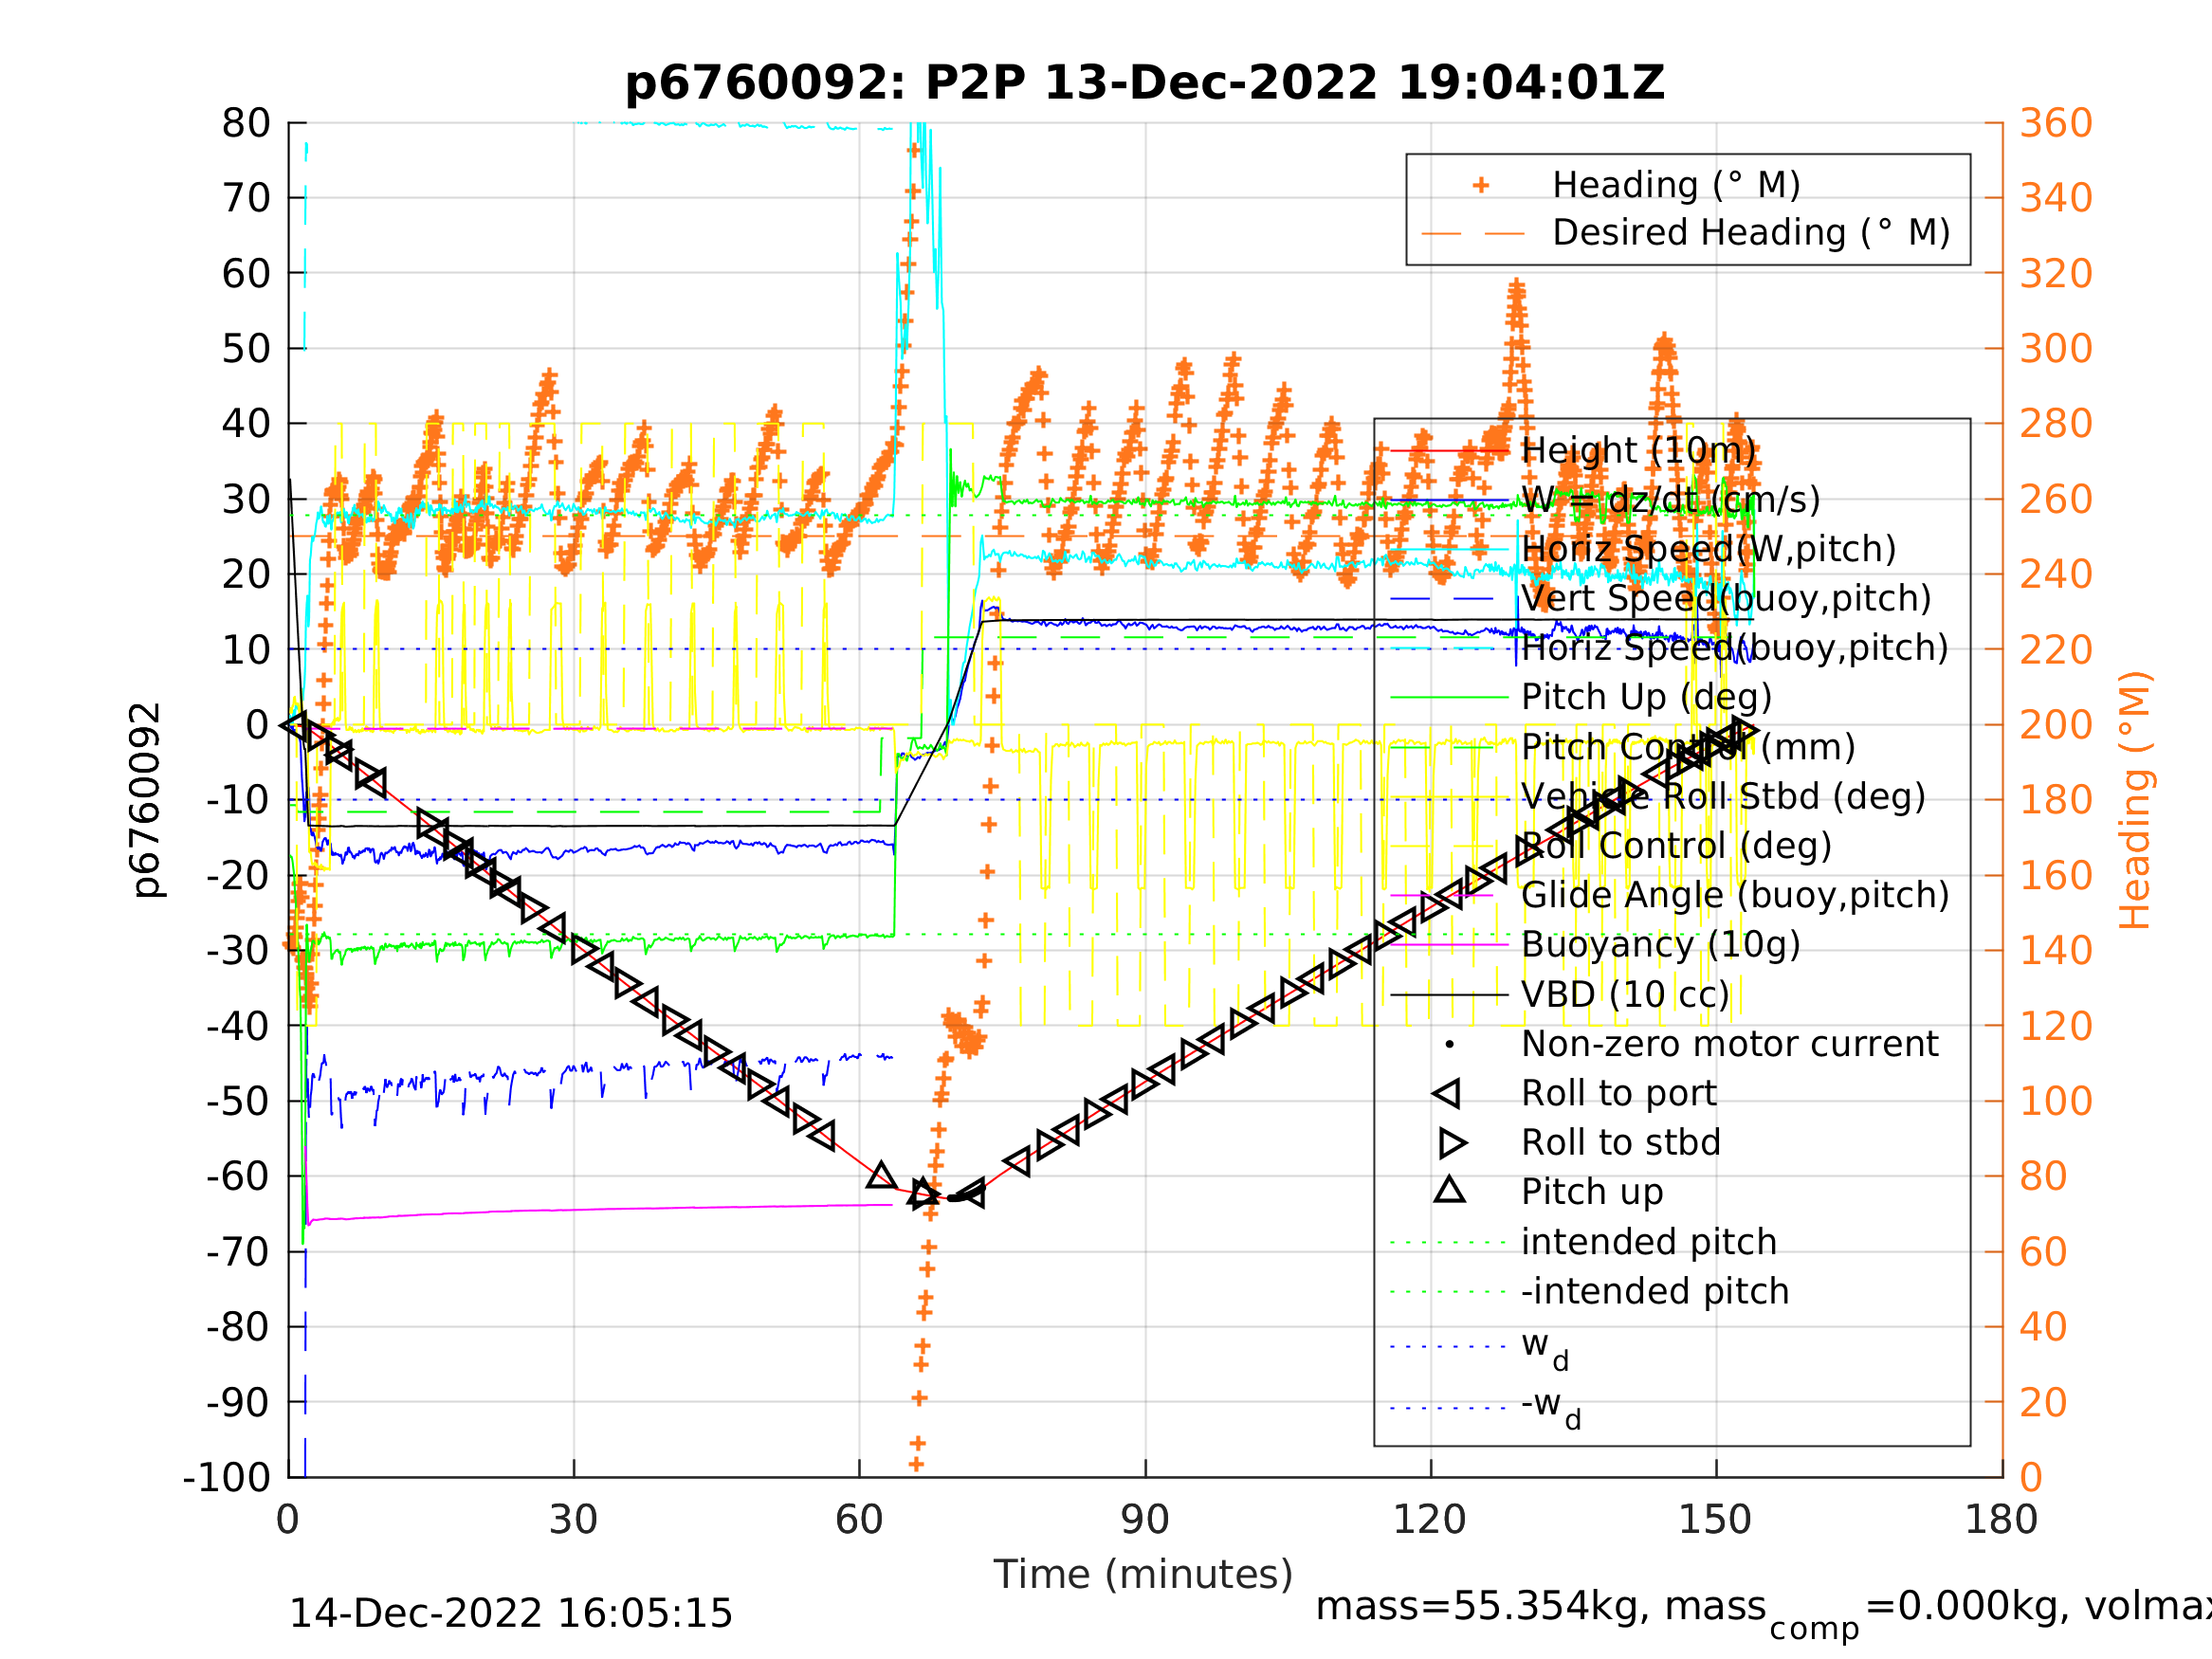Click the 'Heading (°M)' right axis label

2136,800
